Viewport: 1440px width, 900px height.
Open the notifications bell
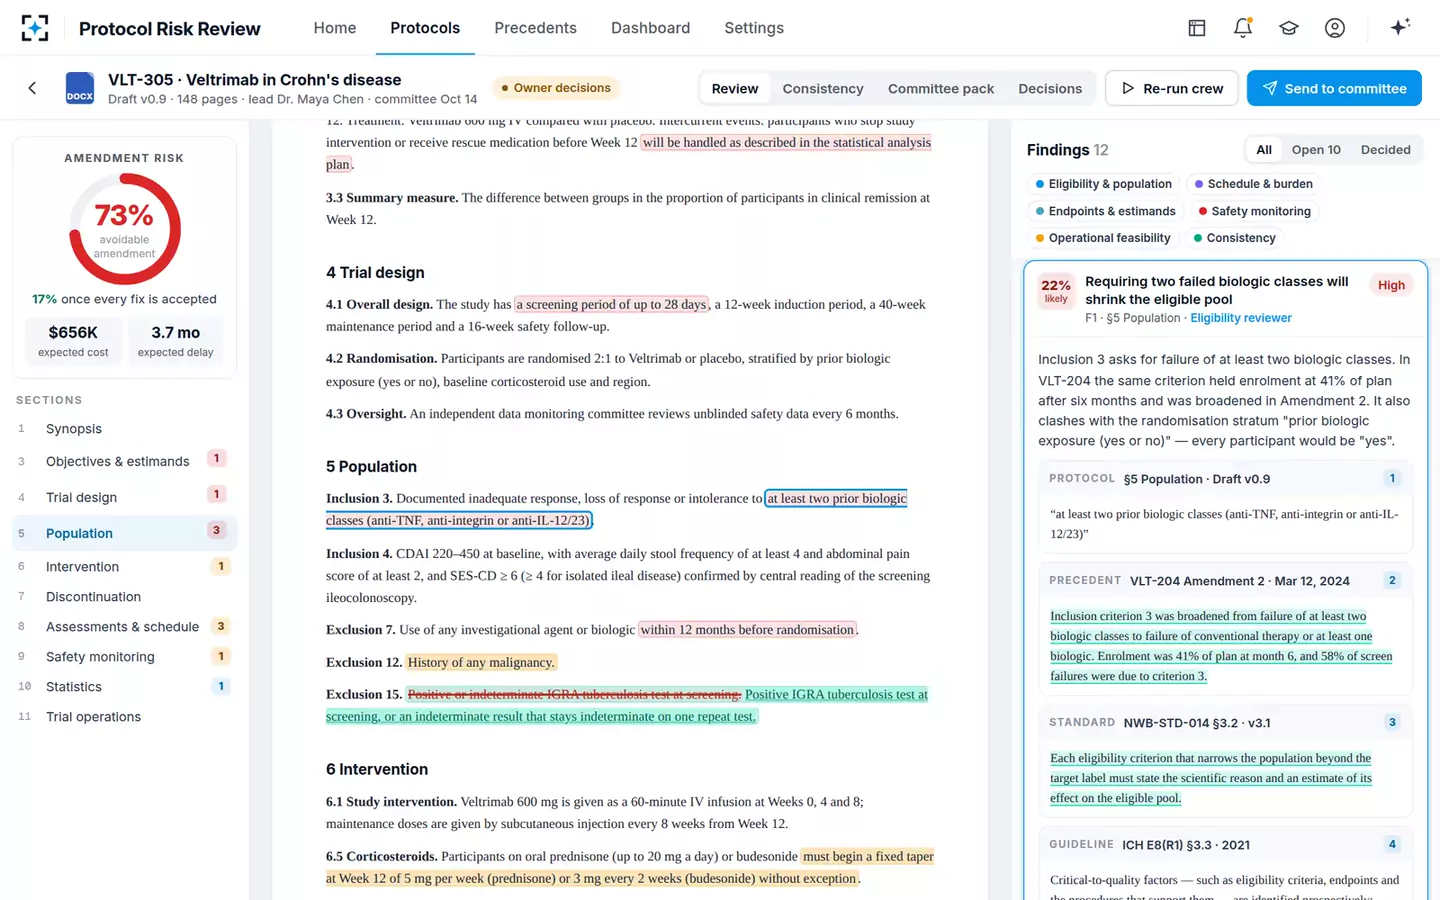coord(1243,28)
